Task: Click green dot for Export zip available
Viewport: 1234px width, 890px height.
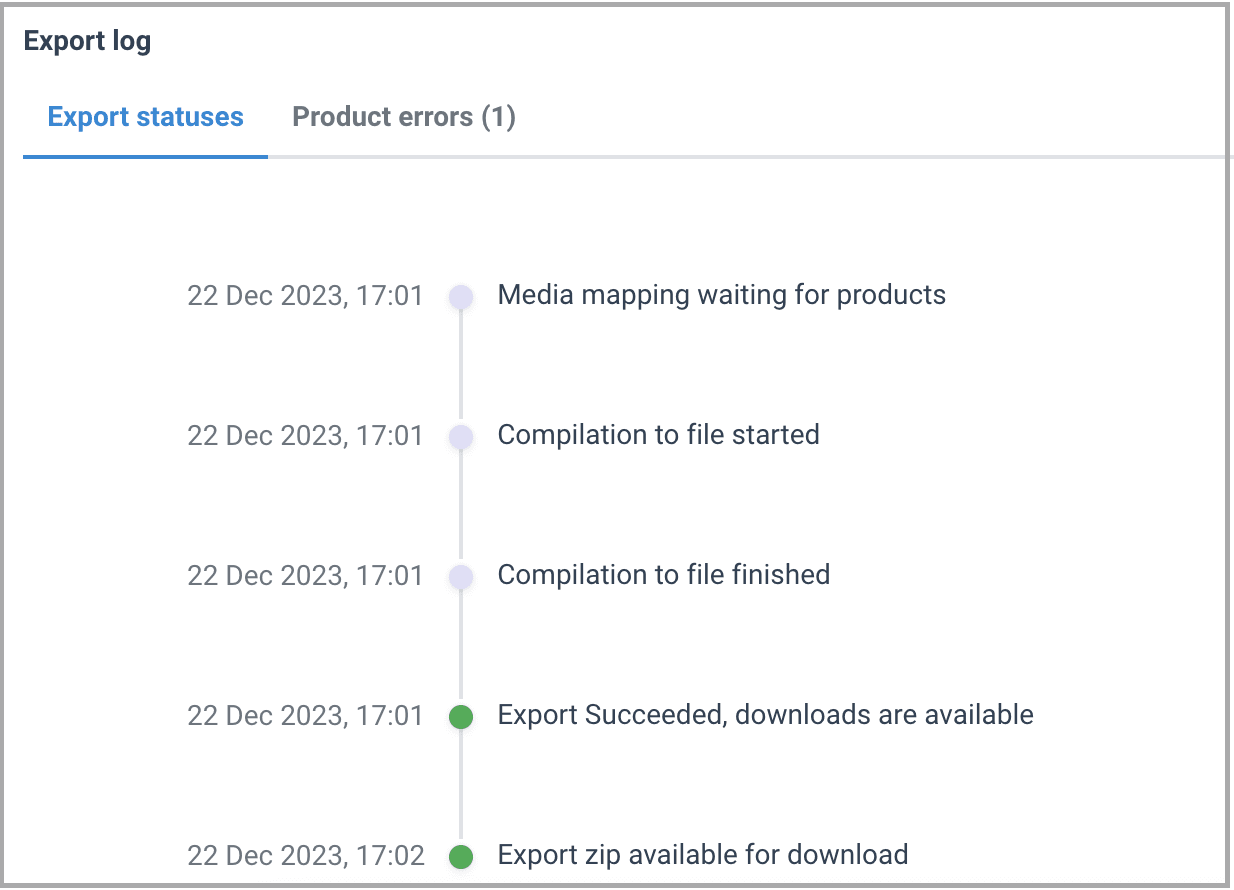Action: pos(461,856)
